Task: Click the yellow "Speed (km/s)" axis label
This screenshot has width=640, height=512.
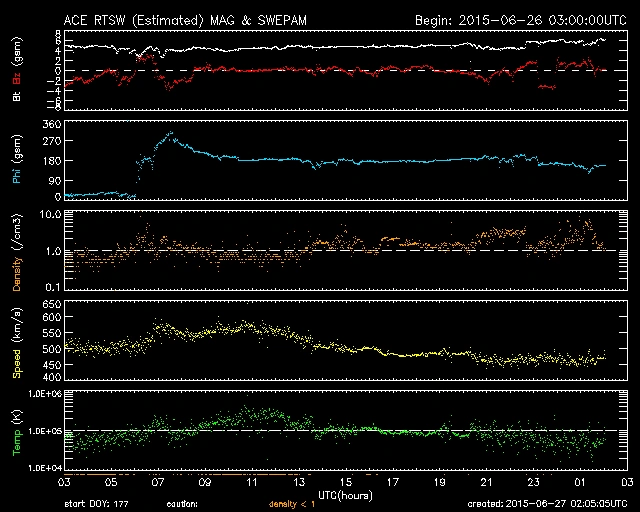Action: (x=17, y=343)
